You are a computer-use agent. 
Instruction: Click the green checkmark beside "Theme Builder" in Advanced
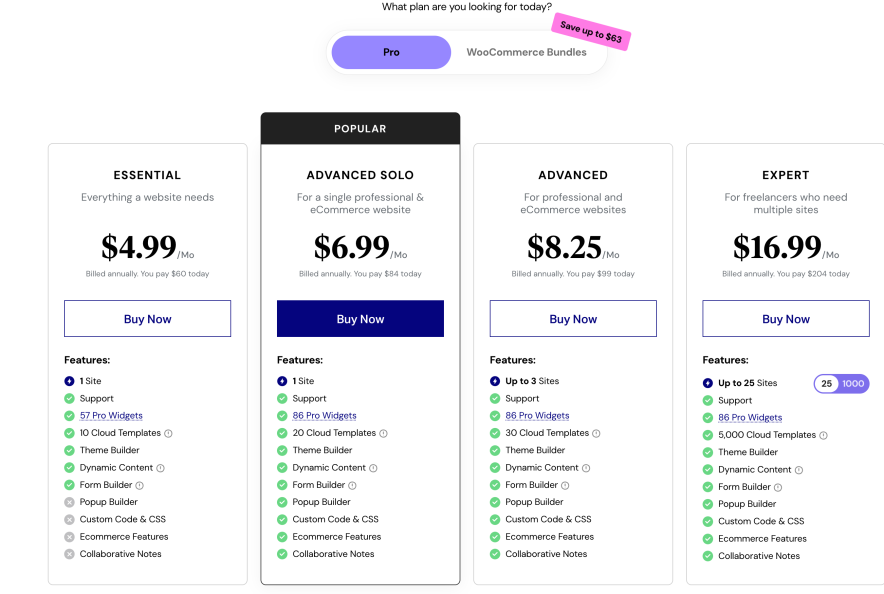[x=493, y=450]
